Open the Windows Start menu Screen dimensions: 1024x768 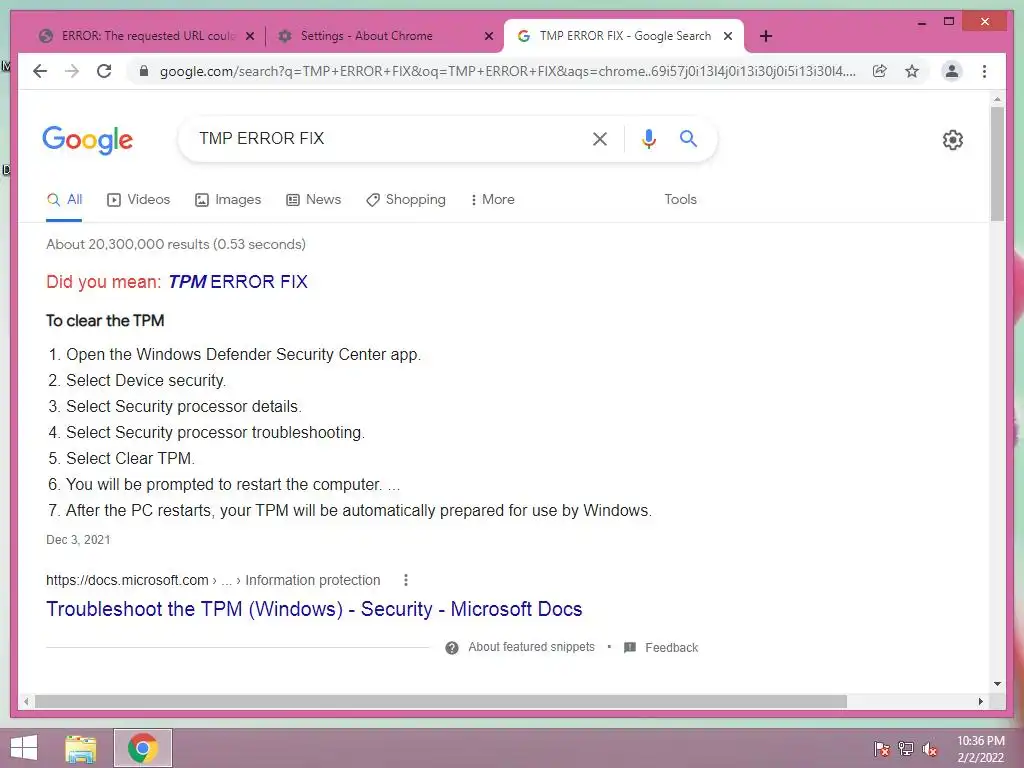[24, 748]
